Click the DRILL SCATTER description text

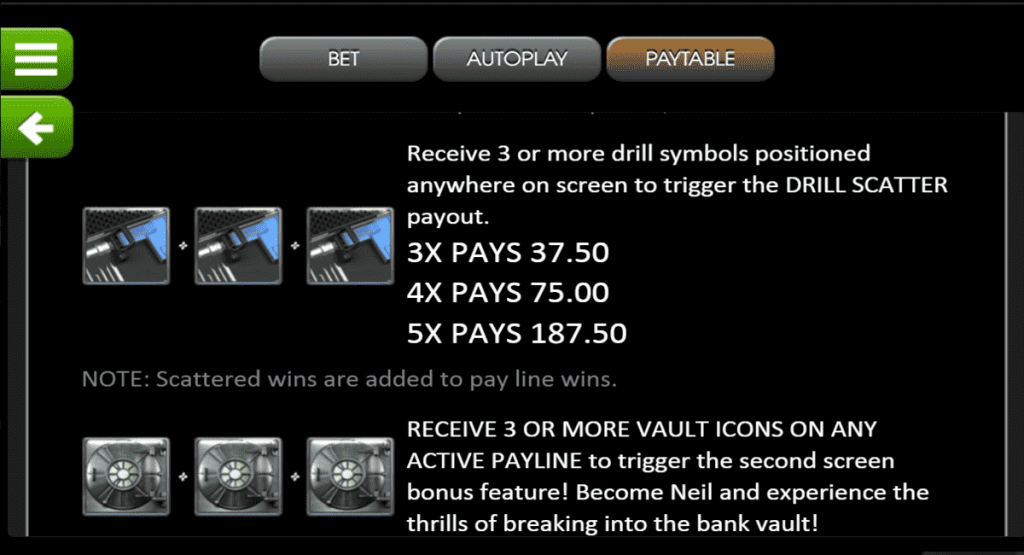(x=677, y=185)
